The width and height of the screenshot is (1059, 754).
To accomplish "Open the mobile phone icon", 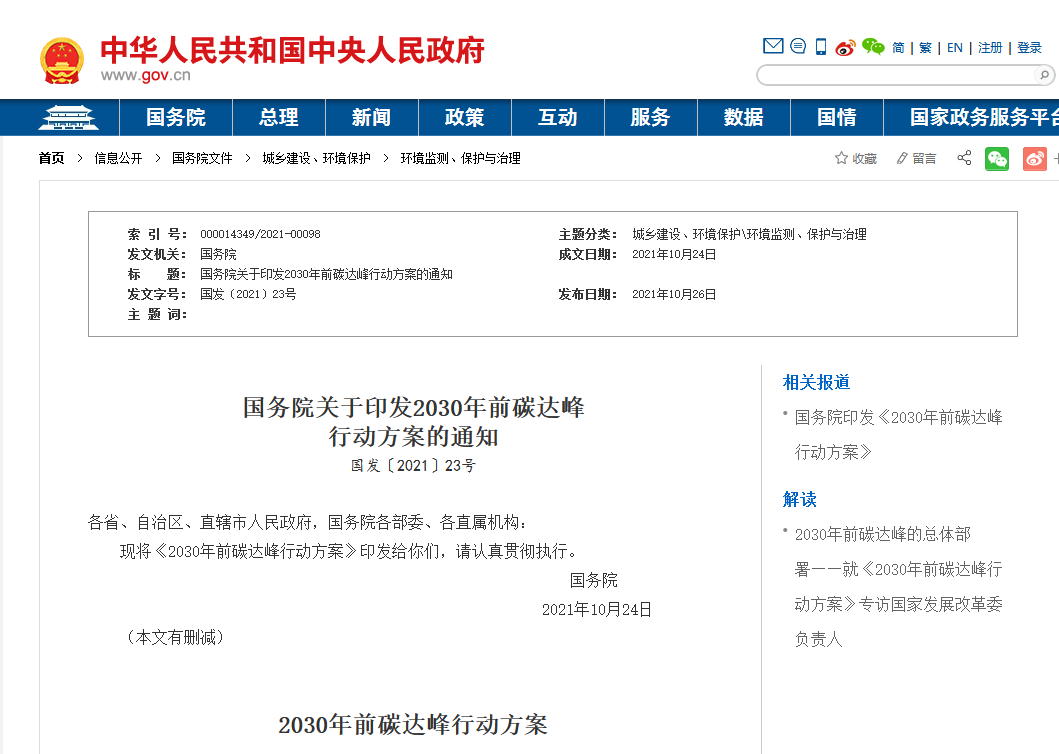I will tap(821, 47).
